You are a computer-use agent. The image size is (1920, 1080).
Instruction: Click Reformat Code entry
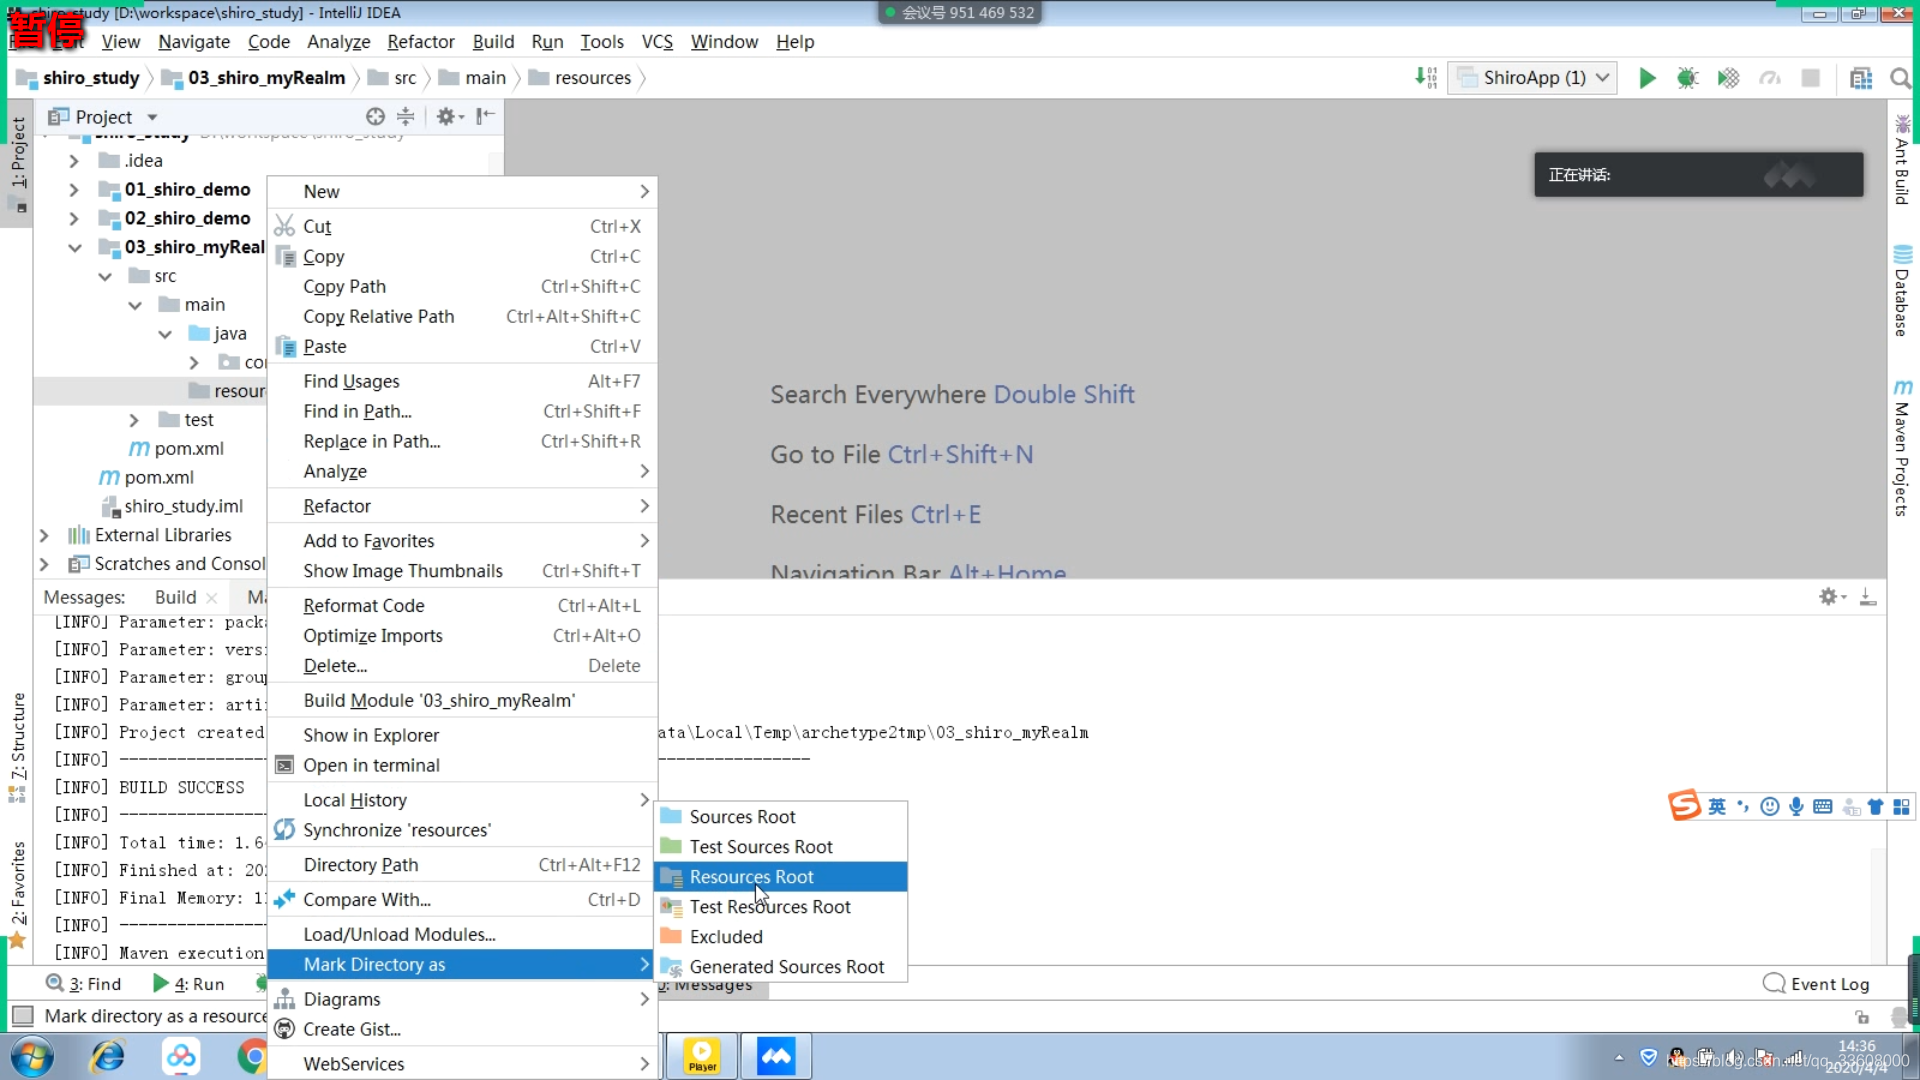coord(462,606)
